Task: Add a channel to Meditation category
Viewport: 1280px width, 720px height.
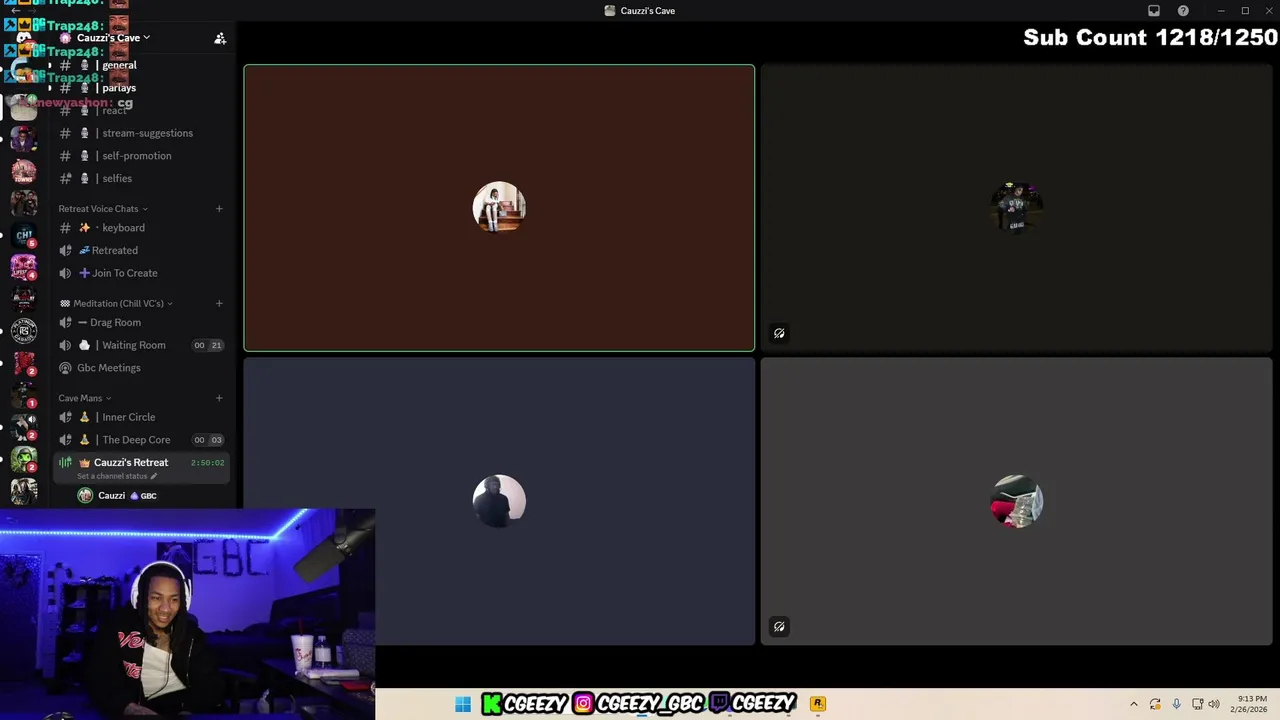Action: [219, 303]
